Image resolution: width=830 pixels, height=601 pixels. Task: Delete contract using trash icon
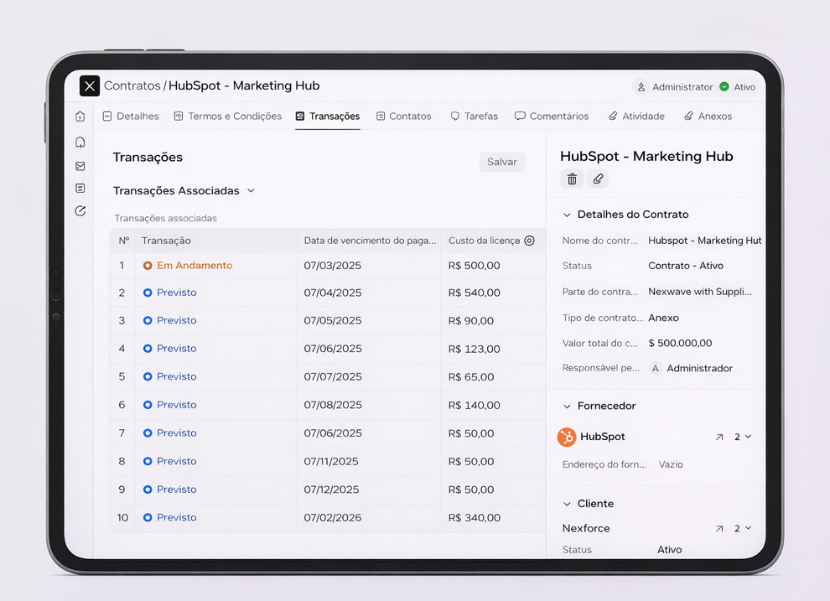572,179
